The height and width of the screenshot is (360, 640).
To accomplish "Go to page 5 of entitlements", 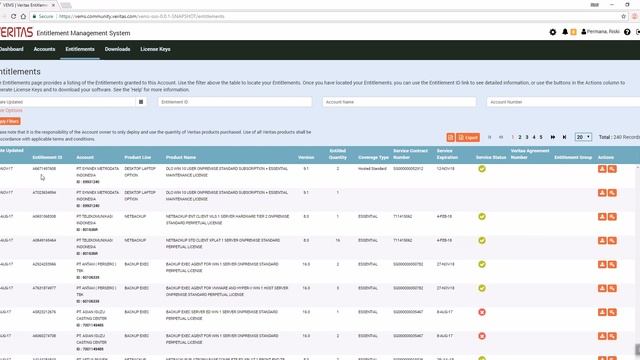I will pyautogui.click(x=541, y=137).
